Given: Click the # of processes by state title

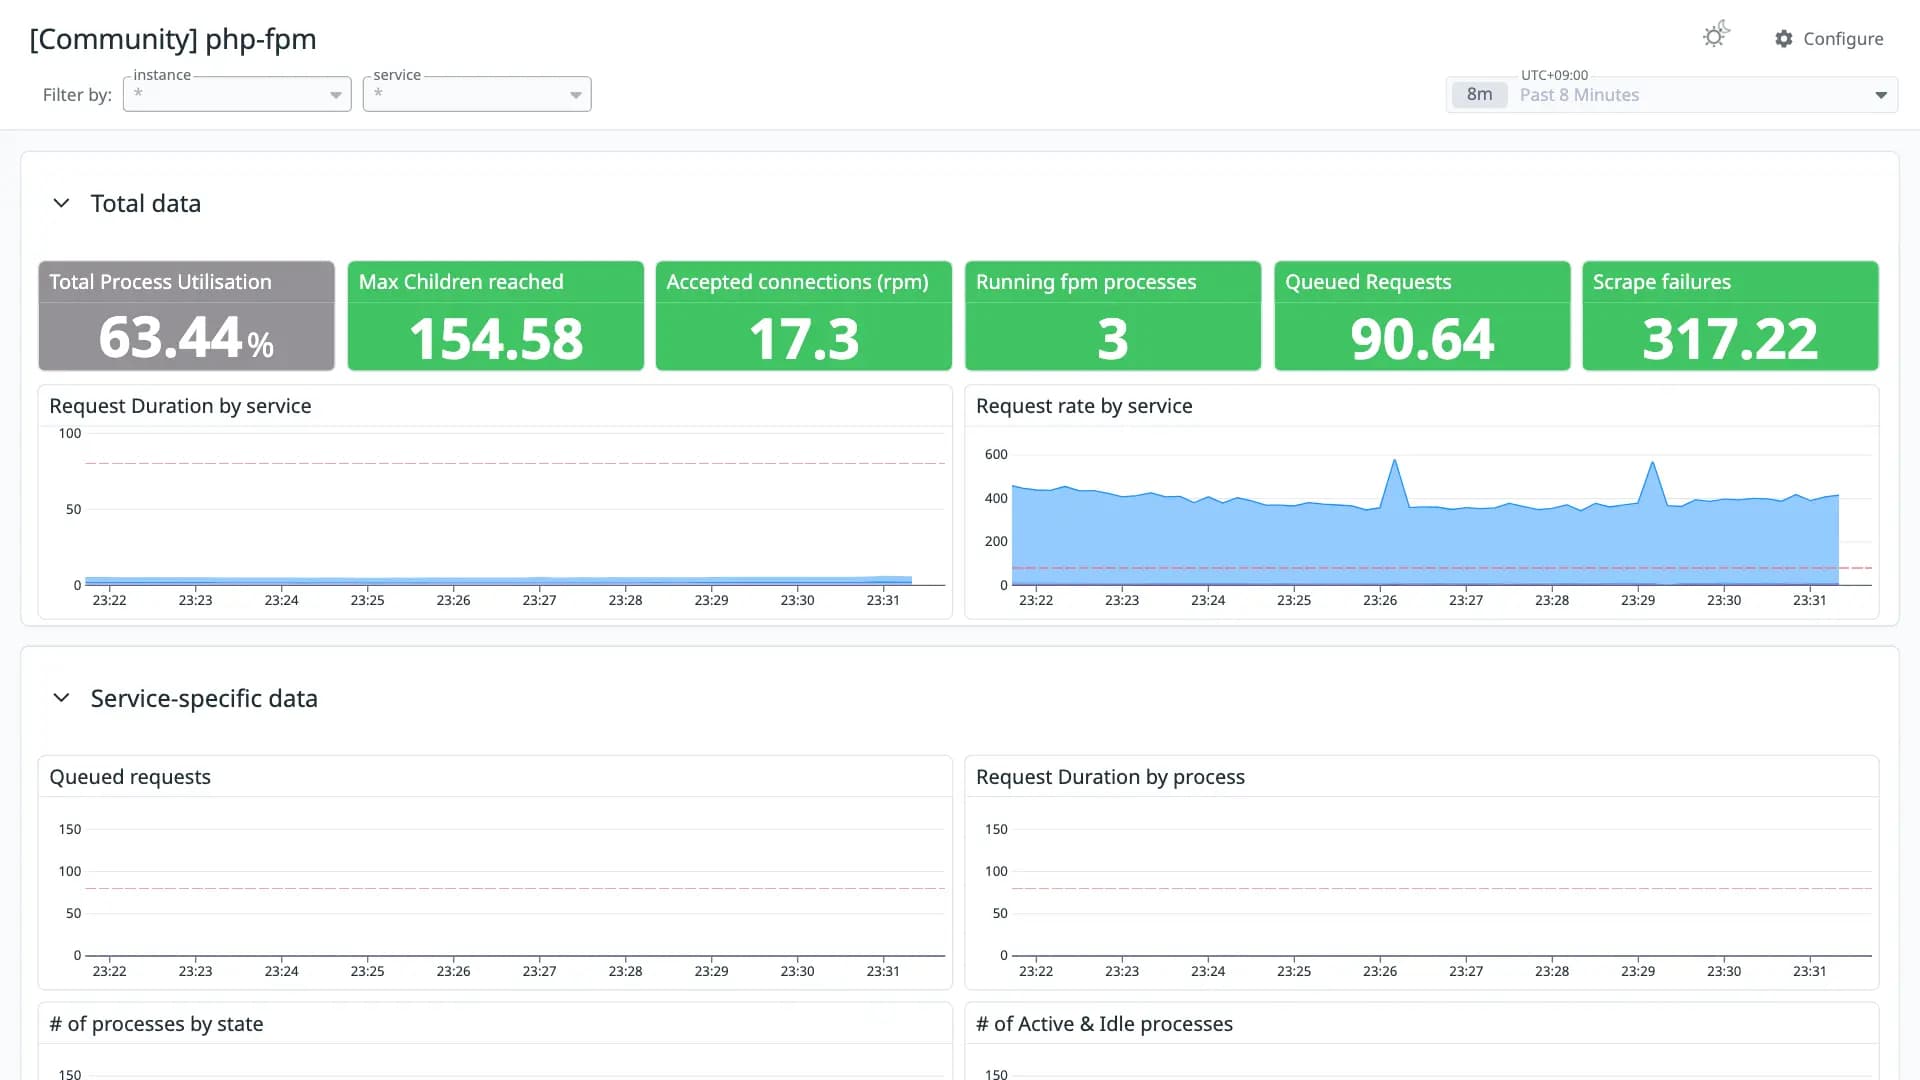Looking at the screenshot, I should coord(156,1024).
